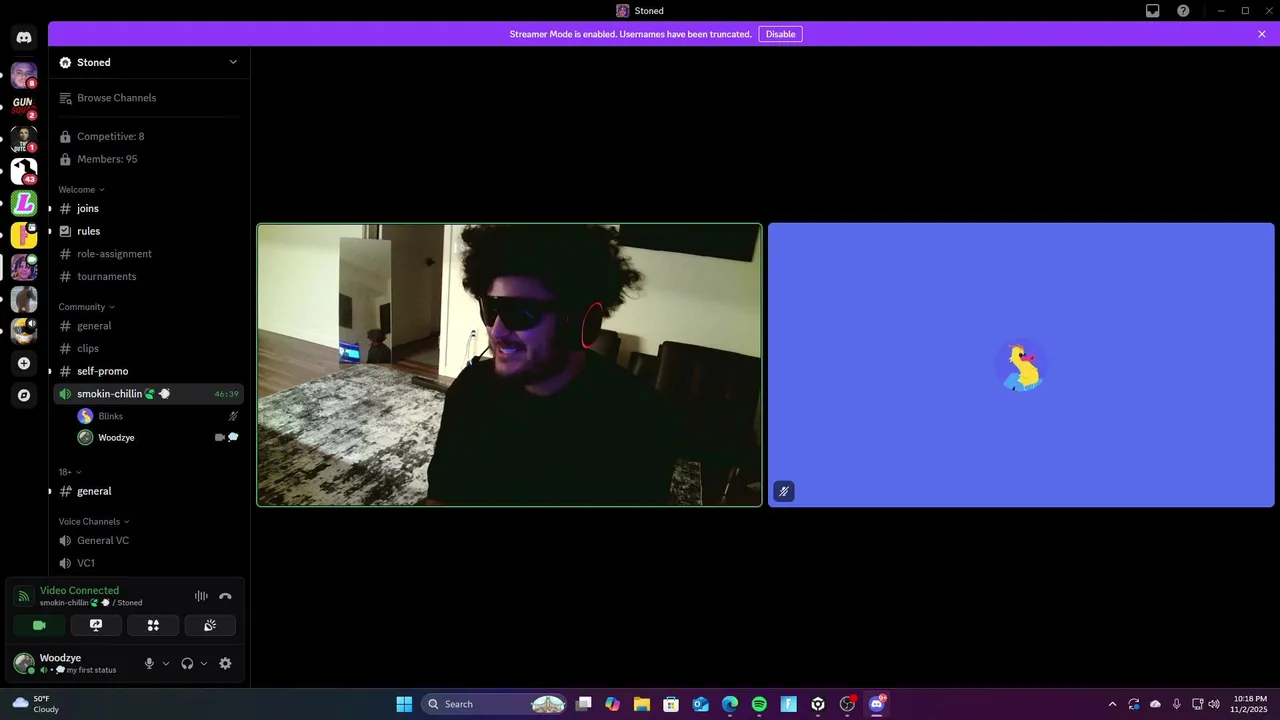Click the Competitive: 8 locked channel
This screenshot has width=1280, height=720.
[x=148, y=136]
